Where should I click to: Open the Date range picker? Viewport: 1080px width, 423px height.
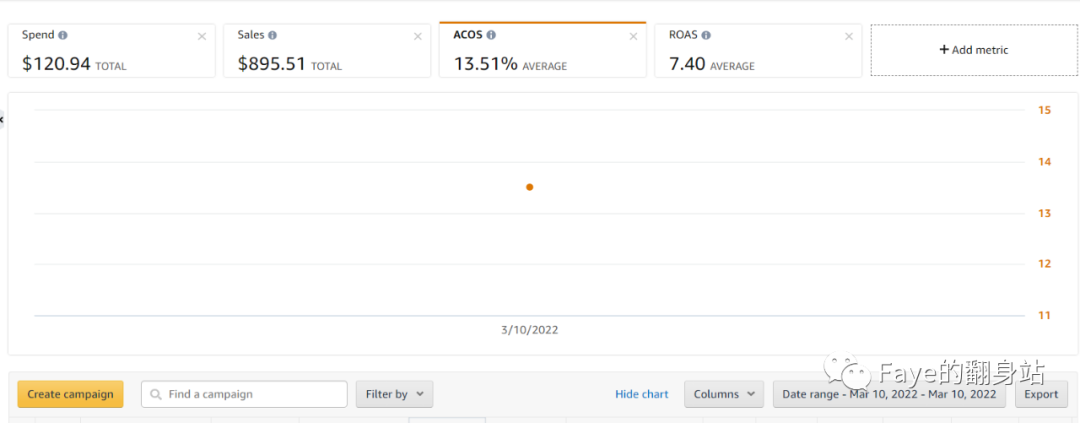[x=889, y=394]
